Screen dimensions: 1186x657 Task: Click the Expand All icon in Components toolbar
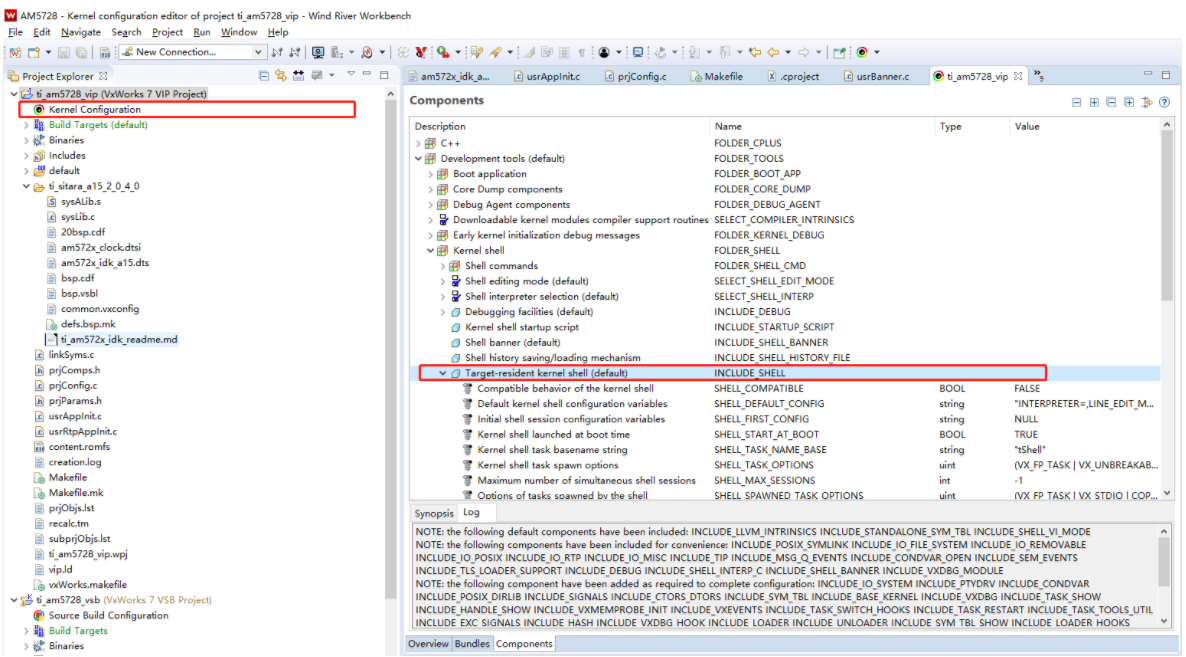click(x=1129, y=102)
